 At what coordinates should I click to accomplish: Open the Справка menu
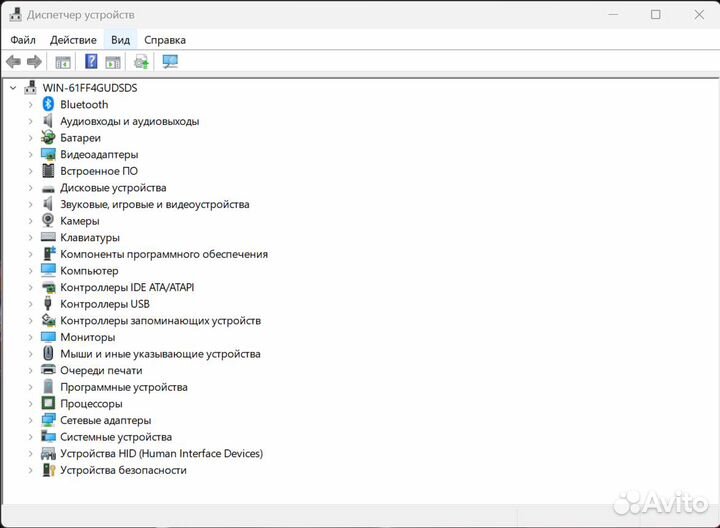click(x=165, y=40)
